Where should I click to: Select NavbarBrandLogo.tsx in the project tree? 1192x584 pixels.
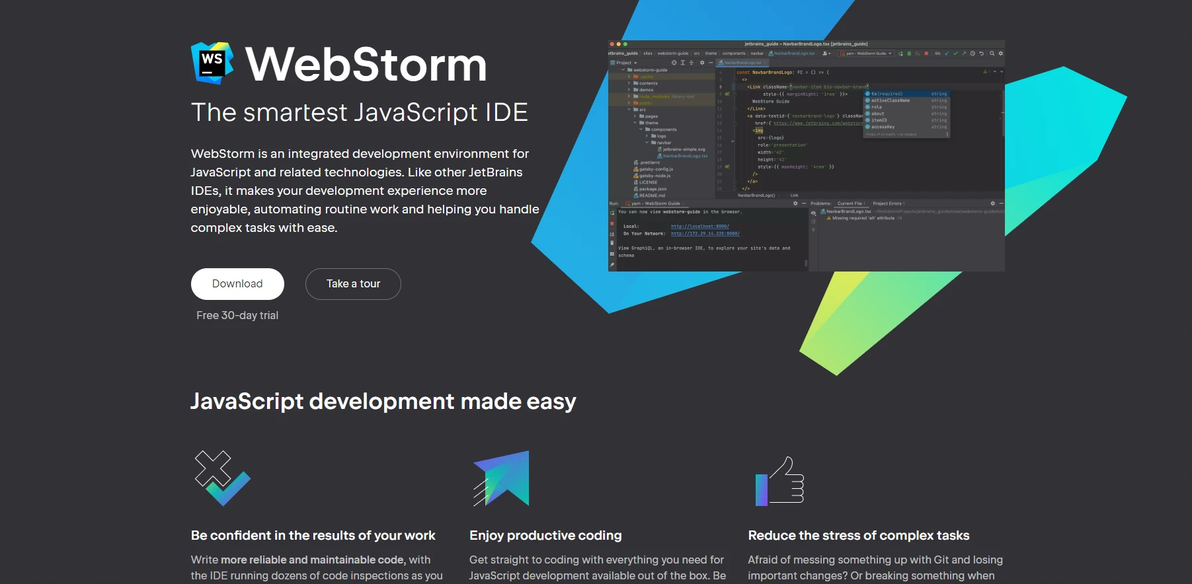684,155
